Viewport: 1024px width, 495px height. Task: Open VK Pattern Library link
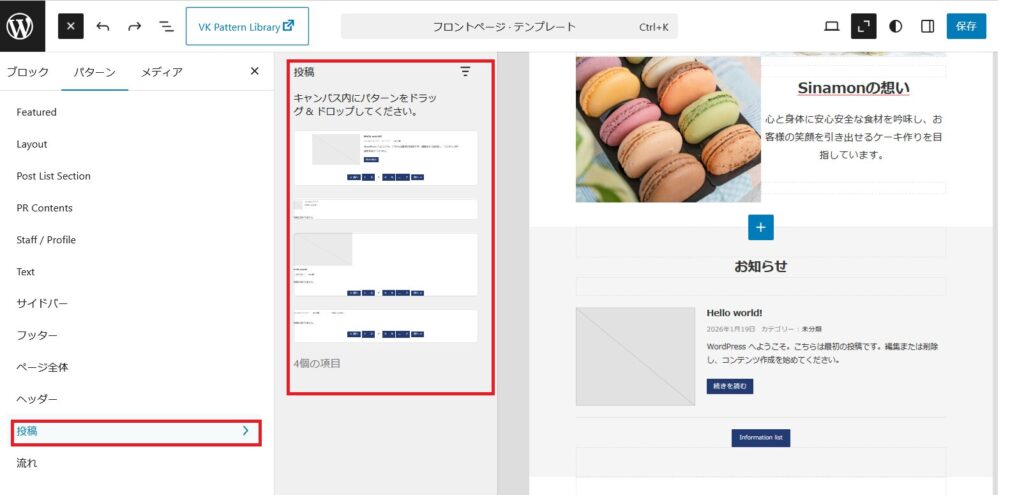click(x=246, y=27)
